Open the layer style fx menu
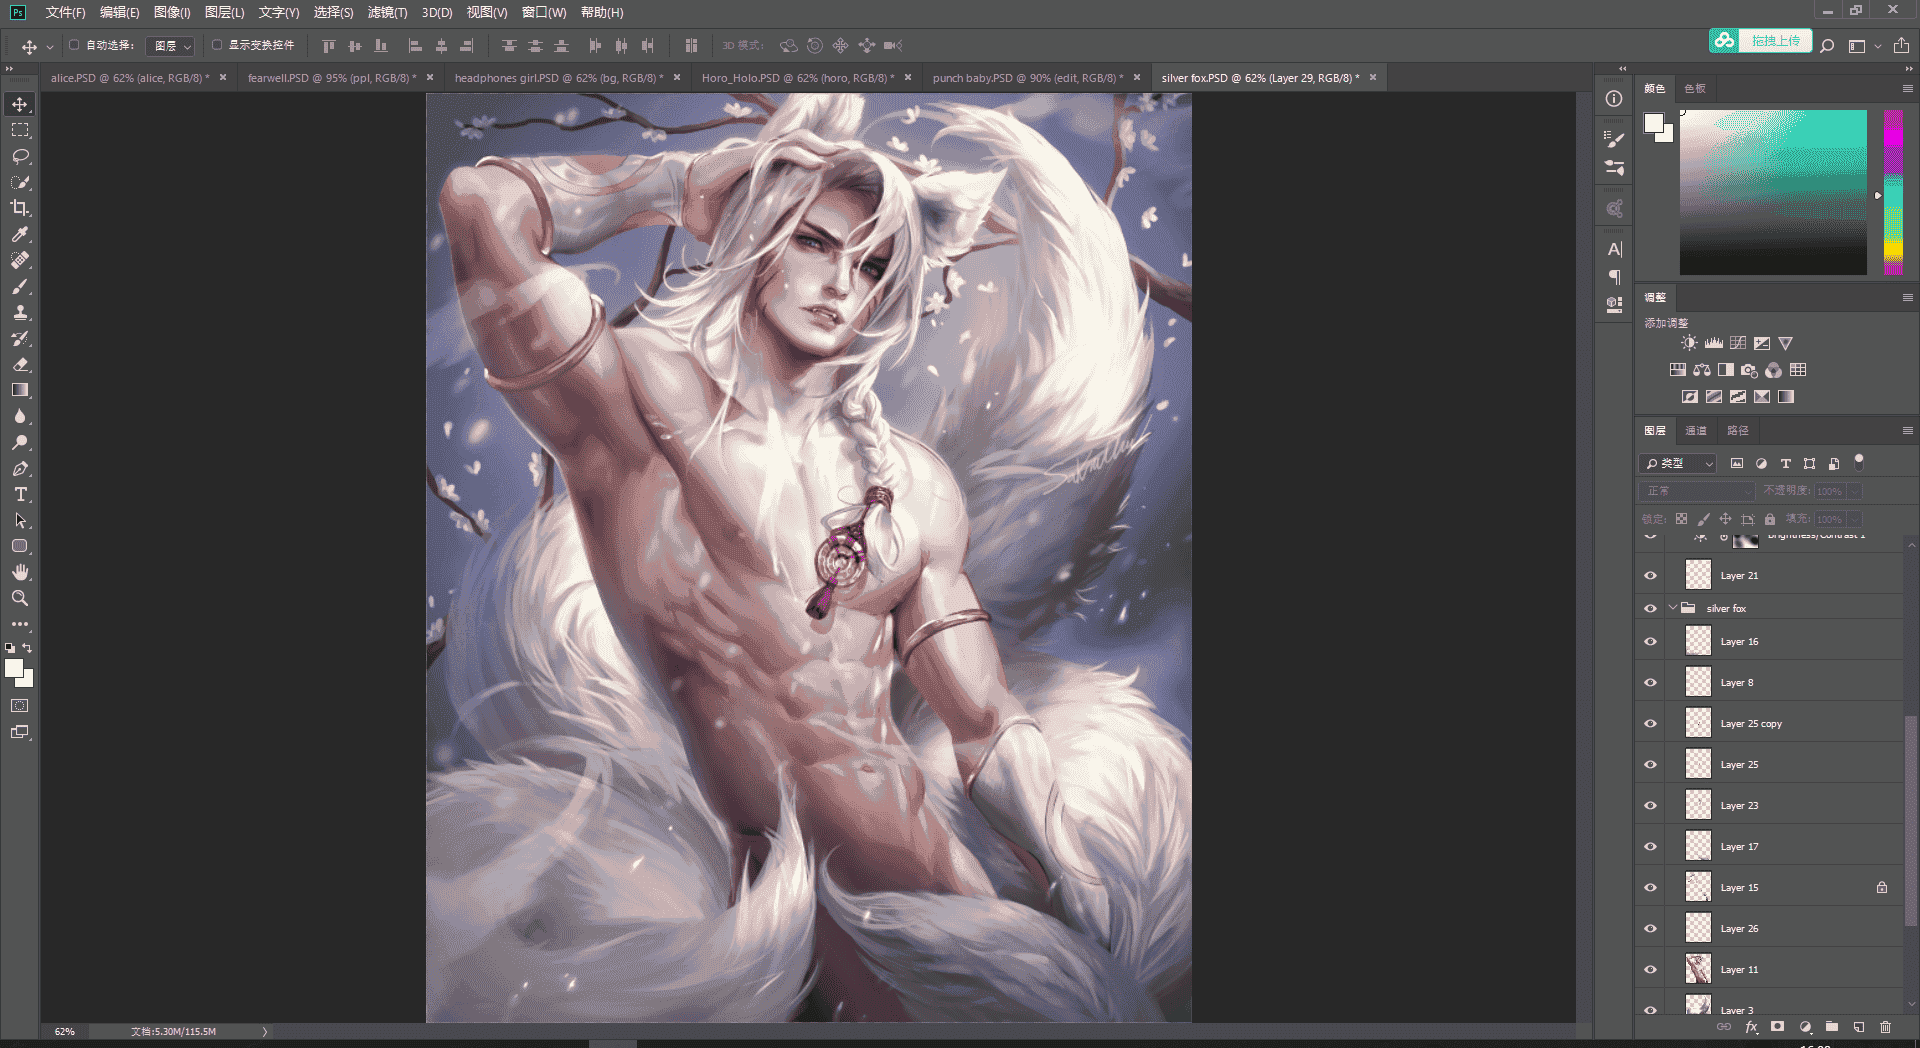 [1751, 1027]
